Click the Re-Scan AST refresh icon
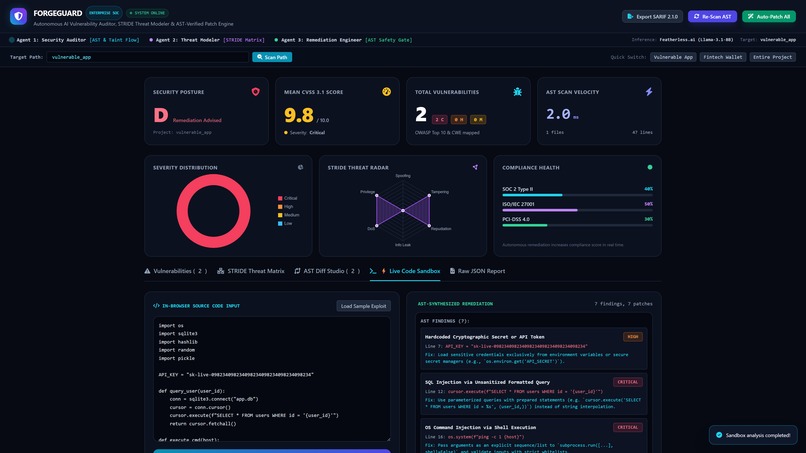 [x=697, y=16]
